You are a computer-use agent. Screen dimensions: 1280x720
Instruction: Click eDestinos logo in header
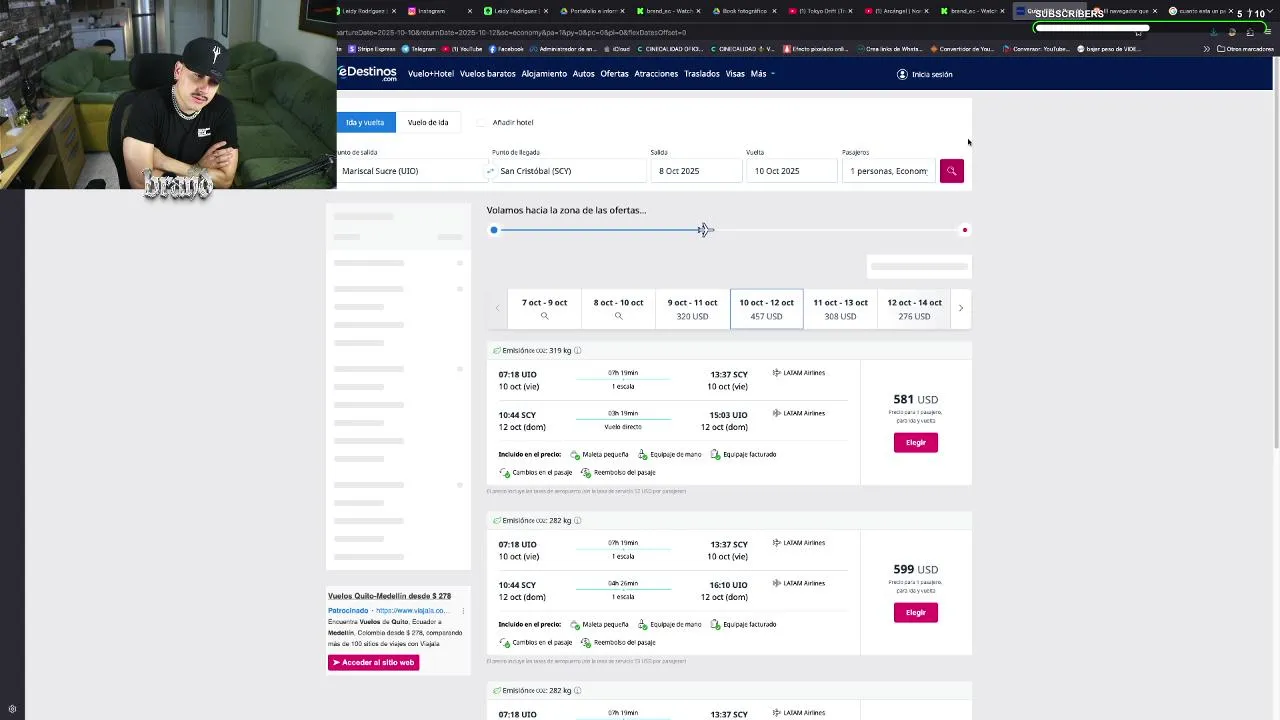point(367,73)
